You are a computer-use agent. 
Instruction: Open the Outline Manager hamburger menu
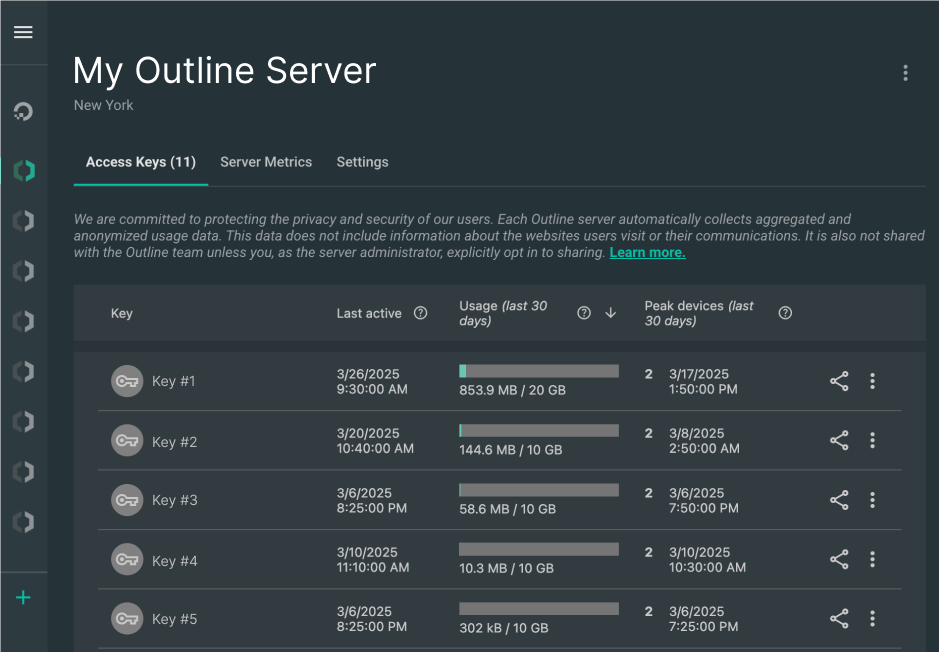[23, 31]
